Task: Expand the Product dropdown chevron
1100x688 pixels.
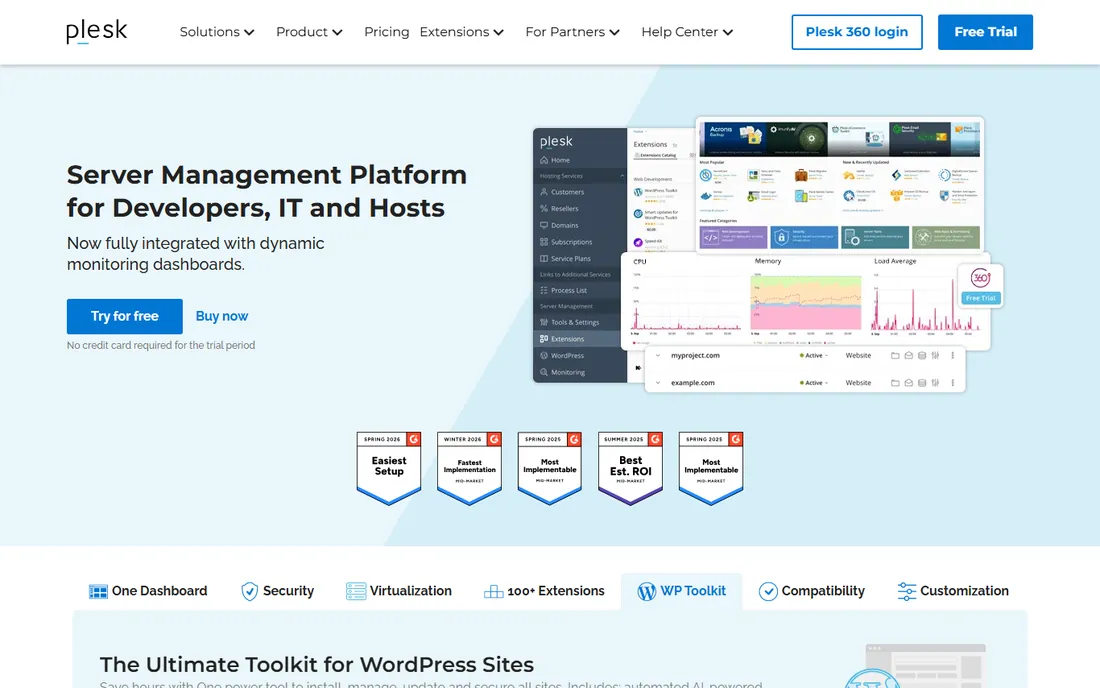Action: click(x=337, y=32)
